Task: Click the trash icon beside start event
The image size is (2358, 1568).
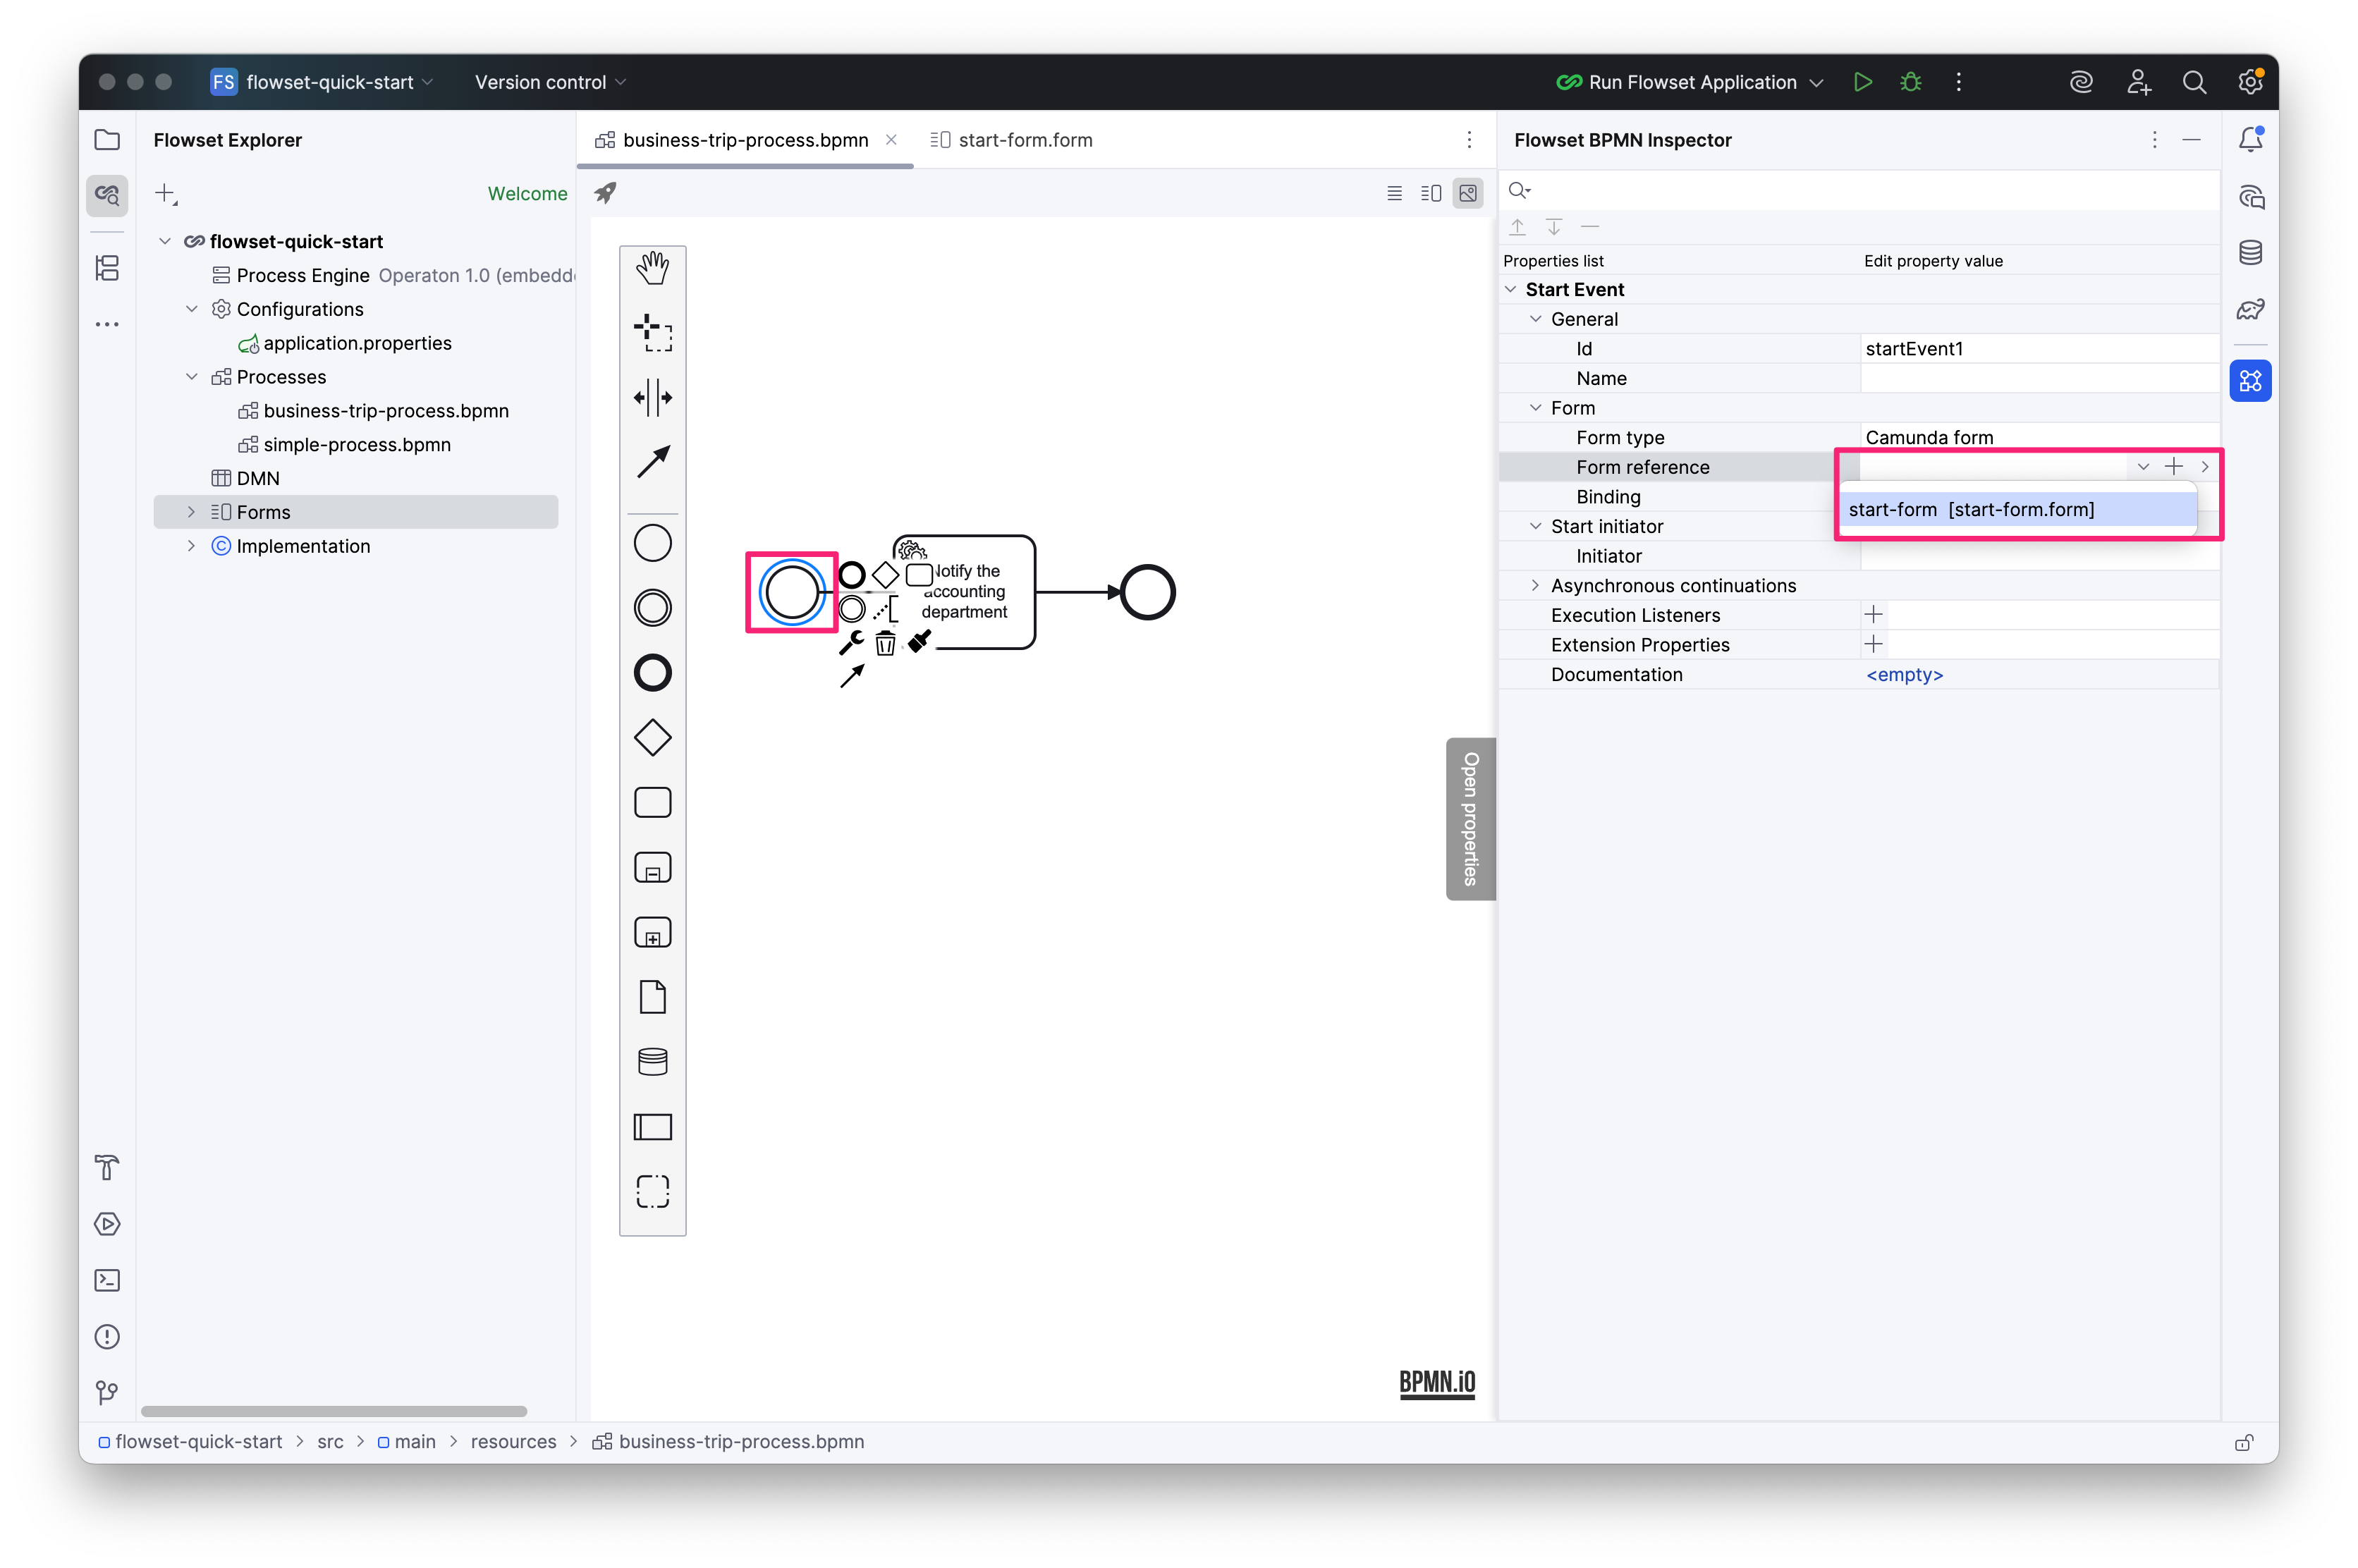Action: [885, 643]
